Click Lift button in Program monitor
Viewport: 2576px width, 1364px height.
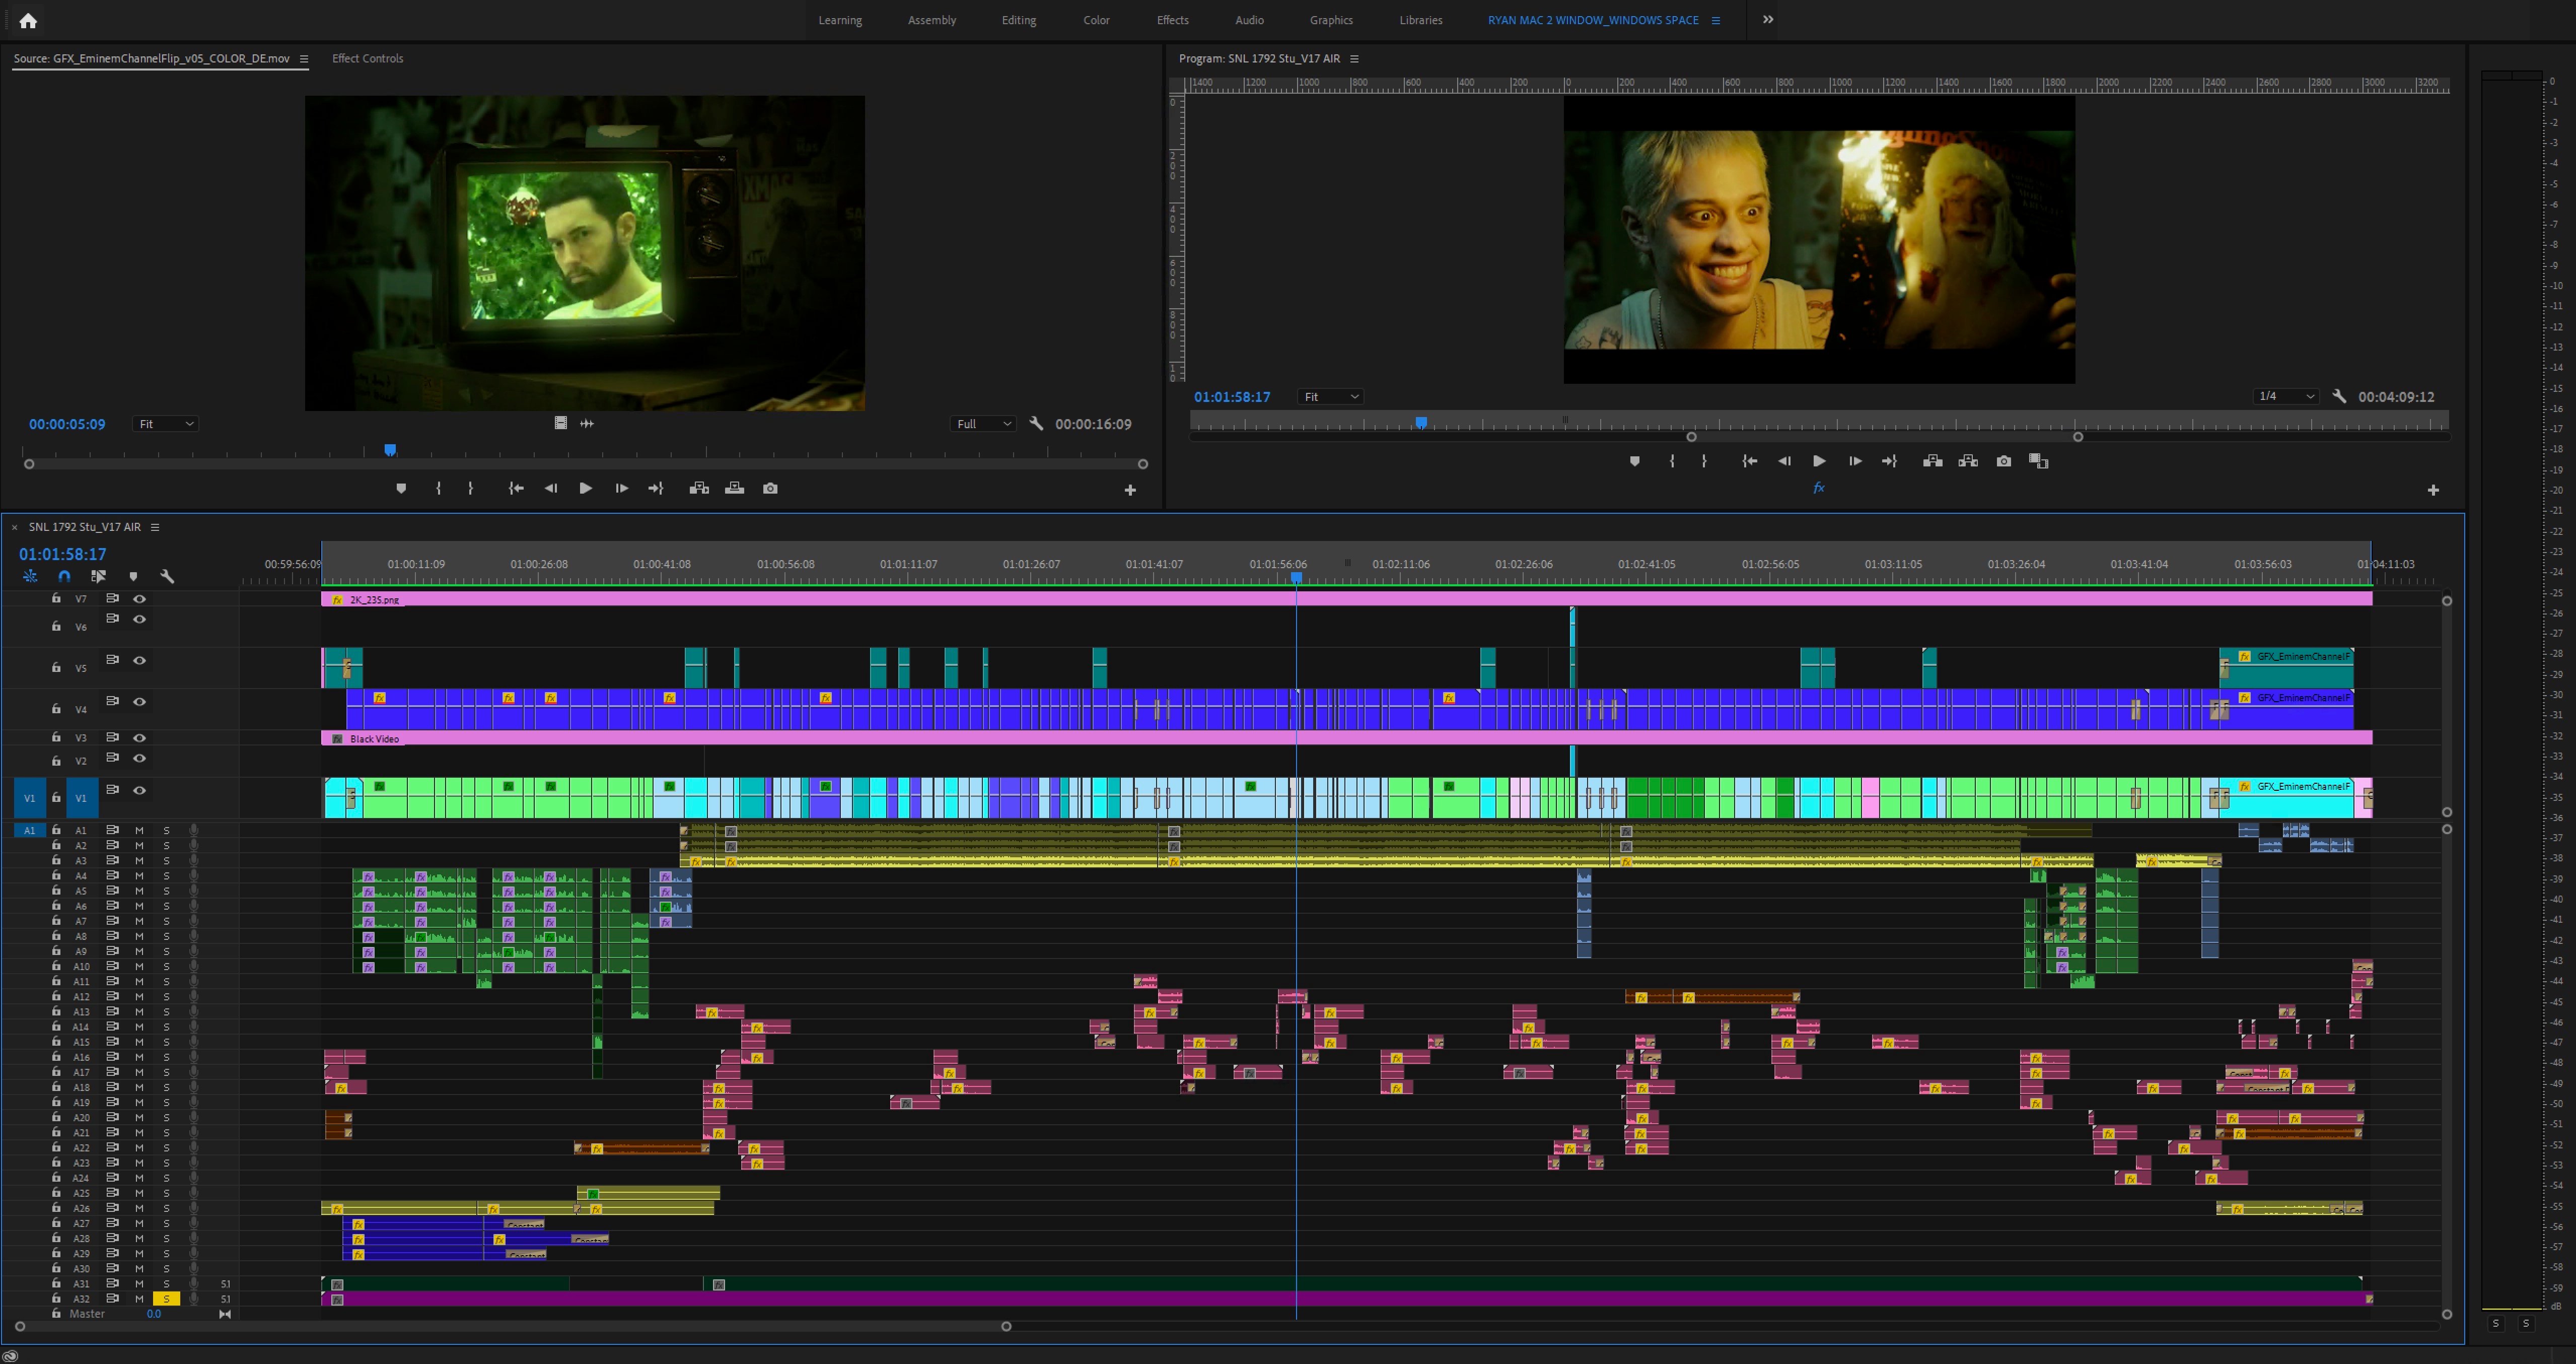click(1933, 461)
